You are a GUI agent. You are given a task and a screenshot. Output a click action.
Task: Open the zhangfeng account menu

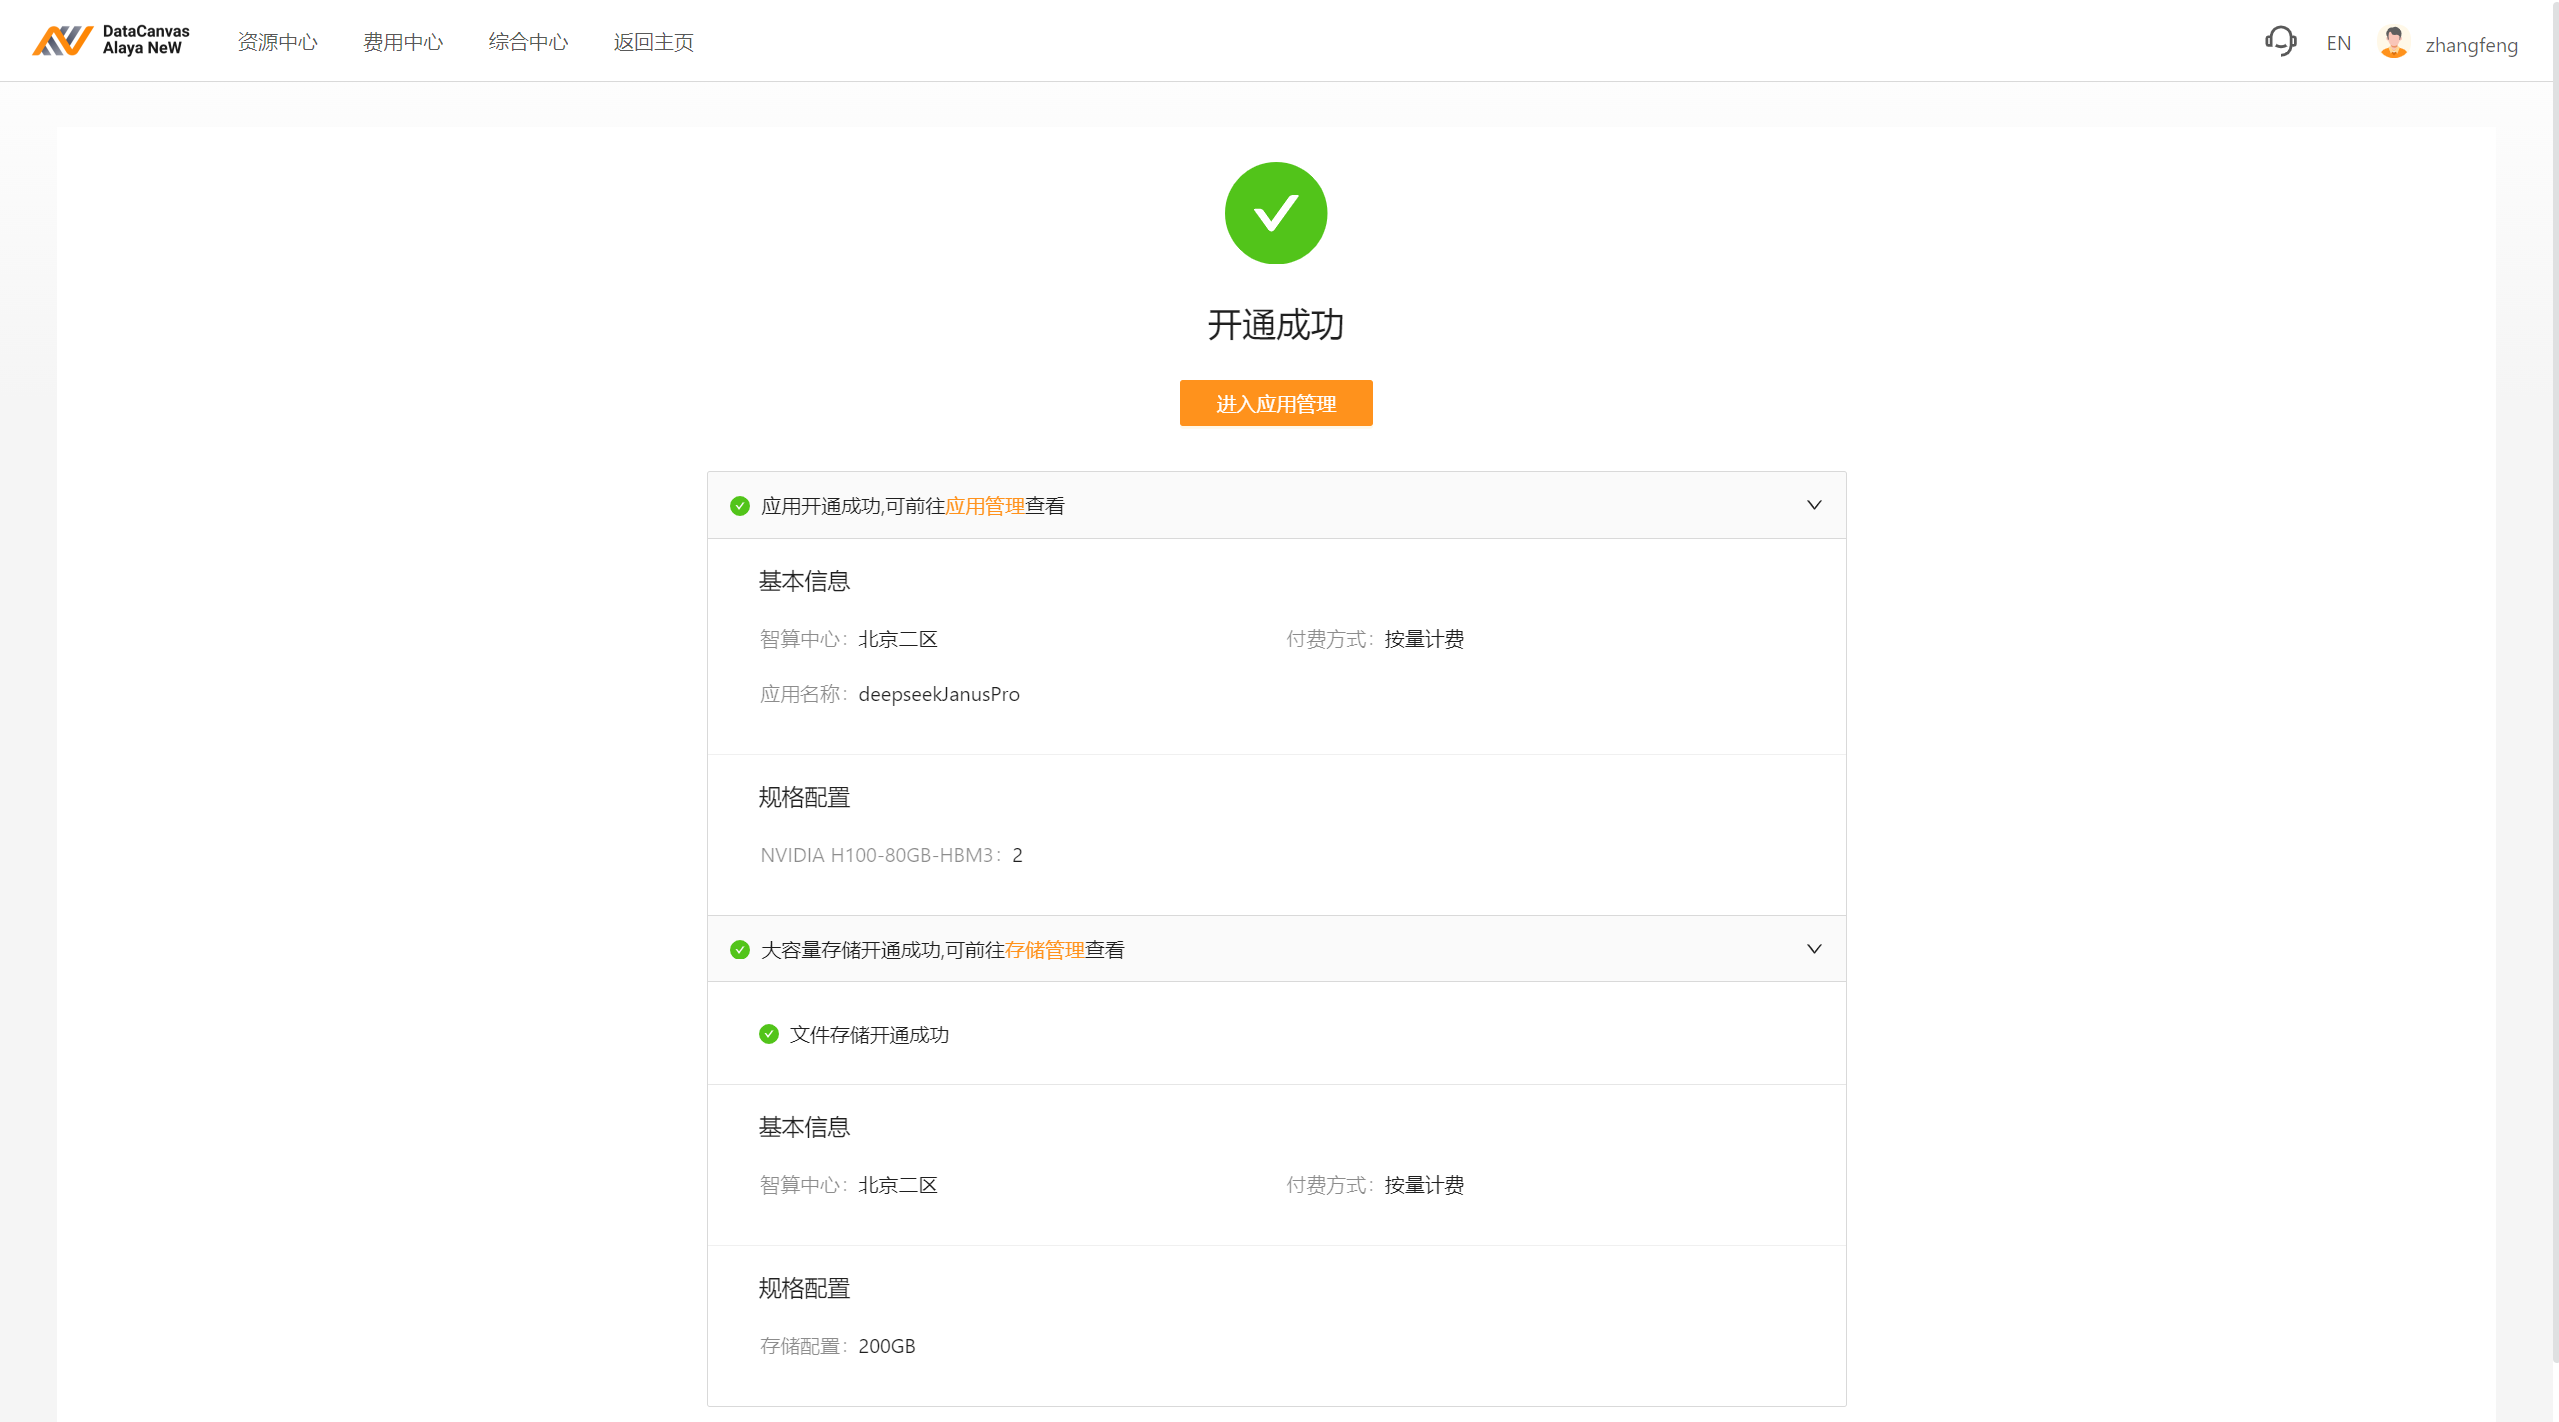2470,45
